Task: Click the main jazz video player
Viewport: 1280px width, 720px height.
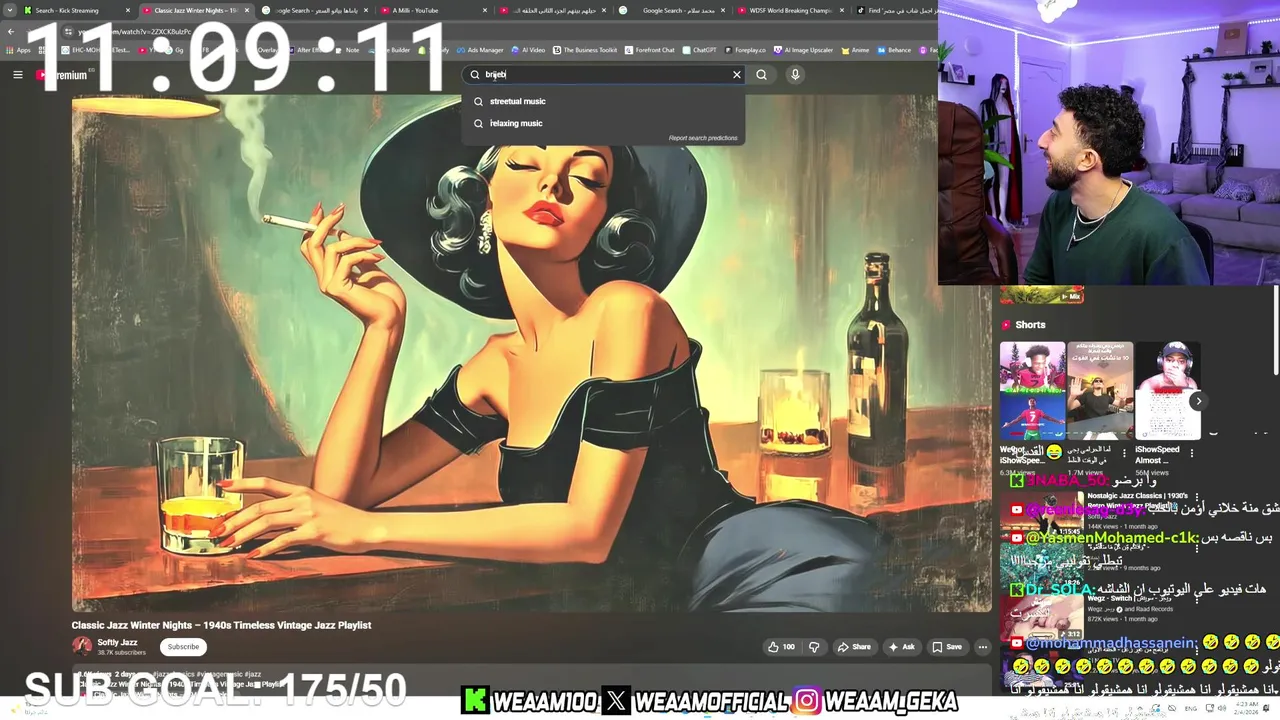Action: point(531,352)
